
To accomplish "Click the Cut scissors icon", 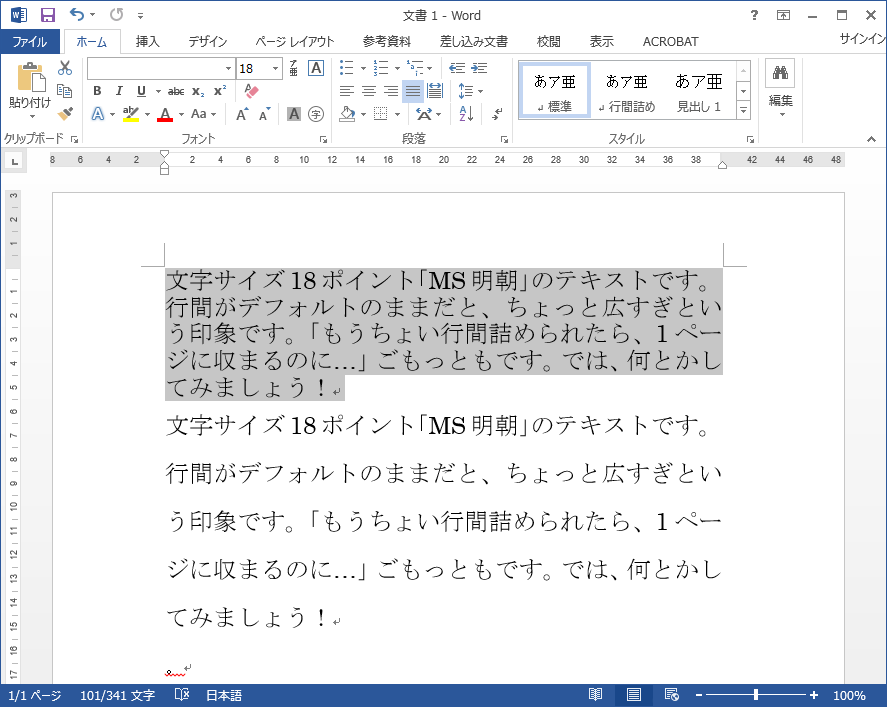I will tap(65, 68).
